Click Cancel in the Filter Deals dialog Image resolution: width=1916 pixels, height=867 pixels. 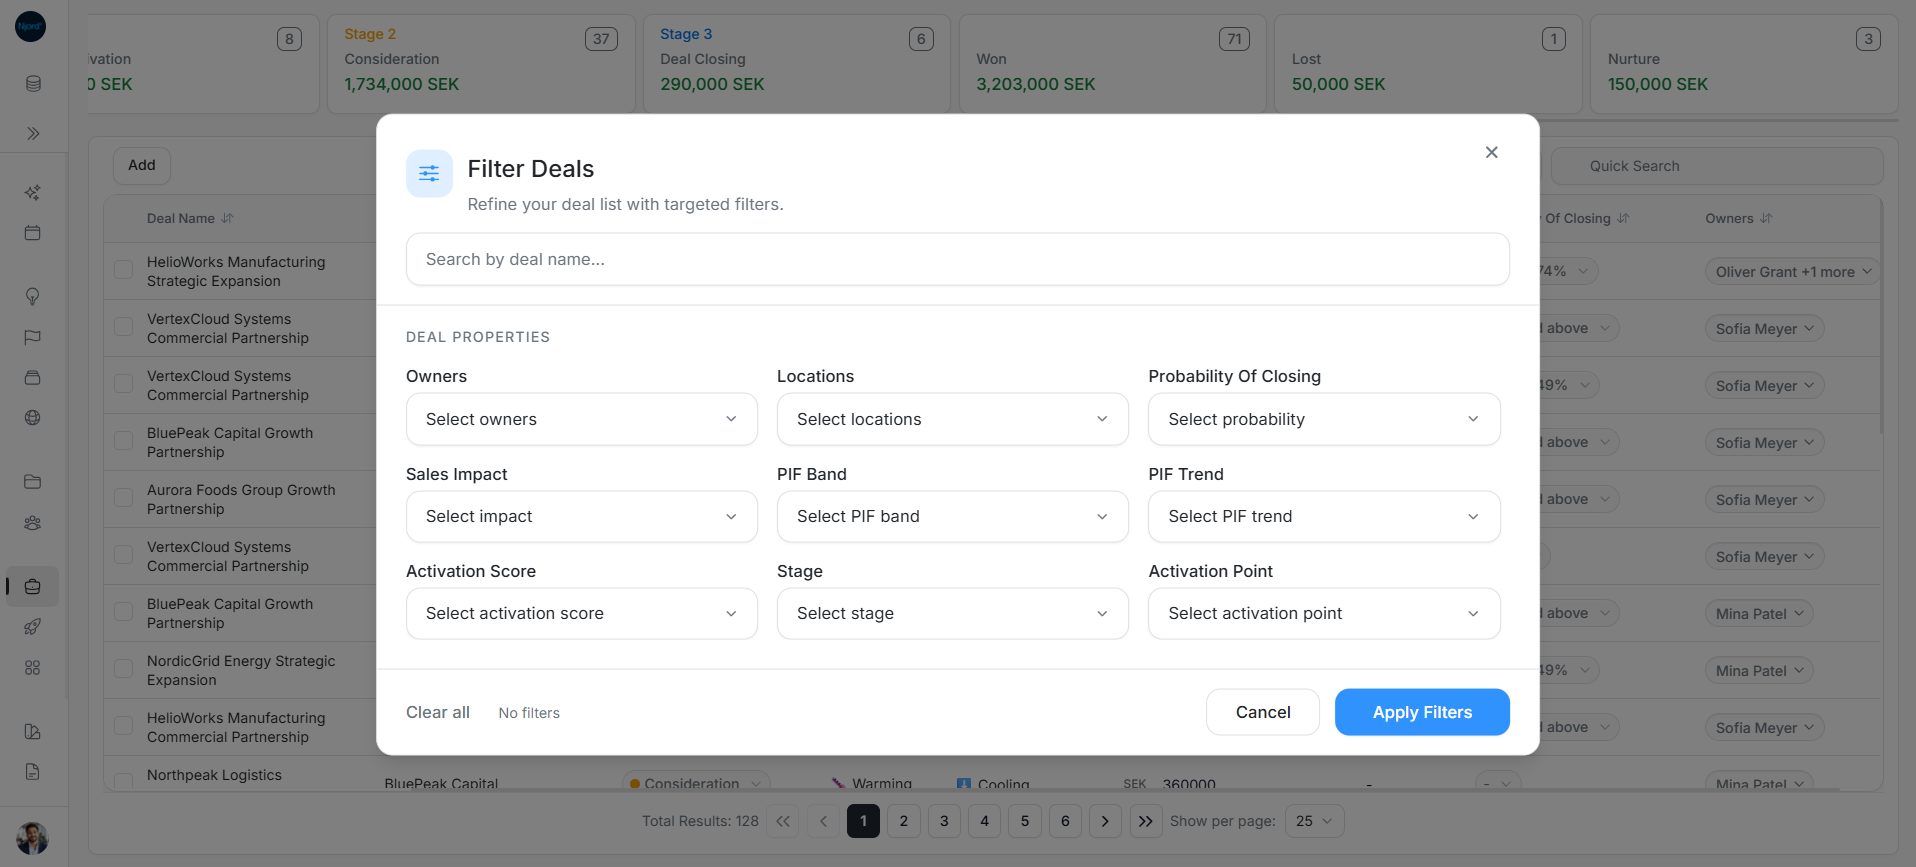coord(1263,712)
